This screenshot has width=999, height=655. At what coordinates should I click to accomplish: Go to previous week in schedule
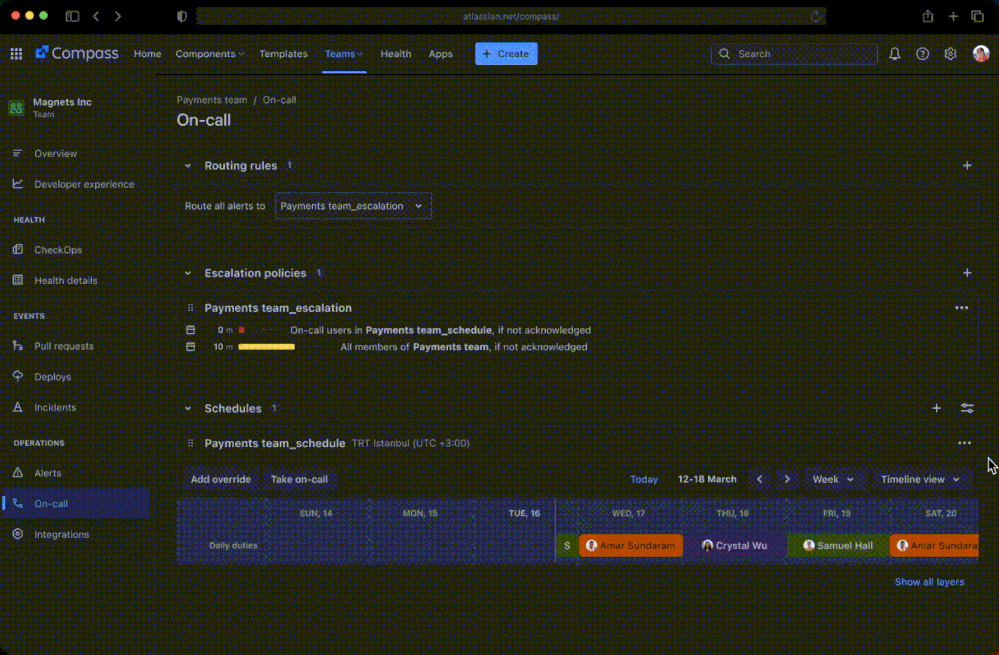click(759, 479)
